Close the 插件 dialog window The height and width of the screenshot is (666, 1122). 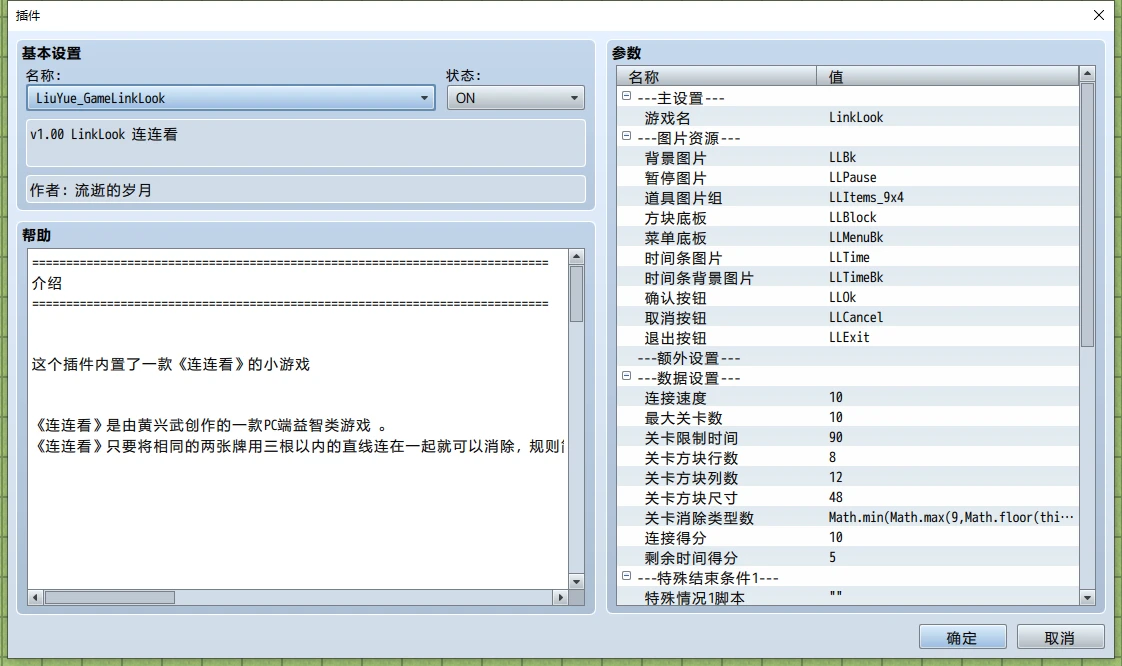pos(1099,15)
